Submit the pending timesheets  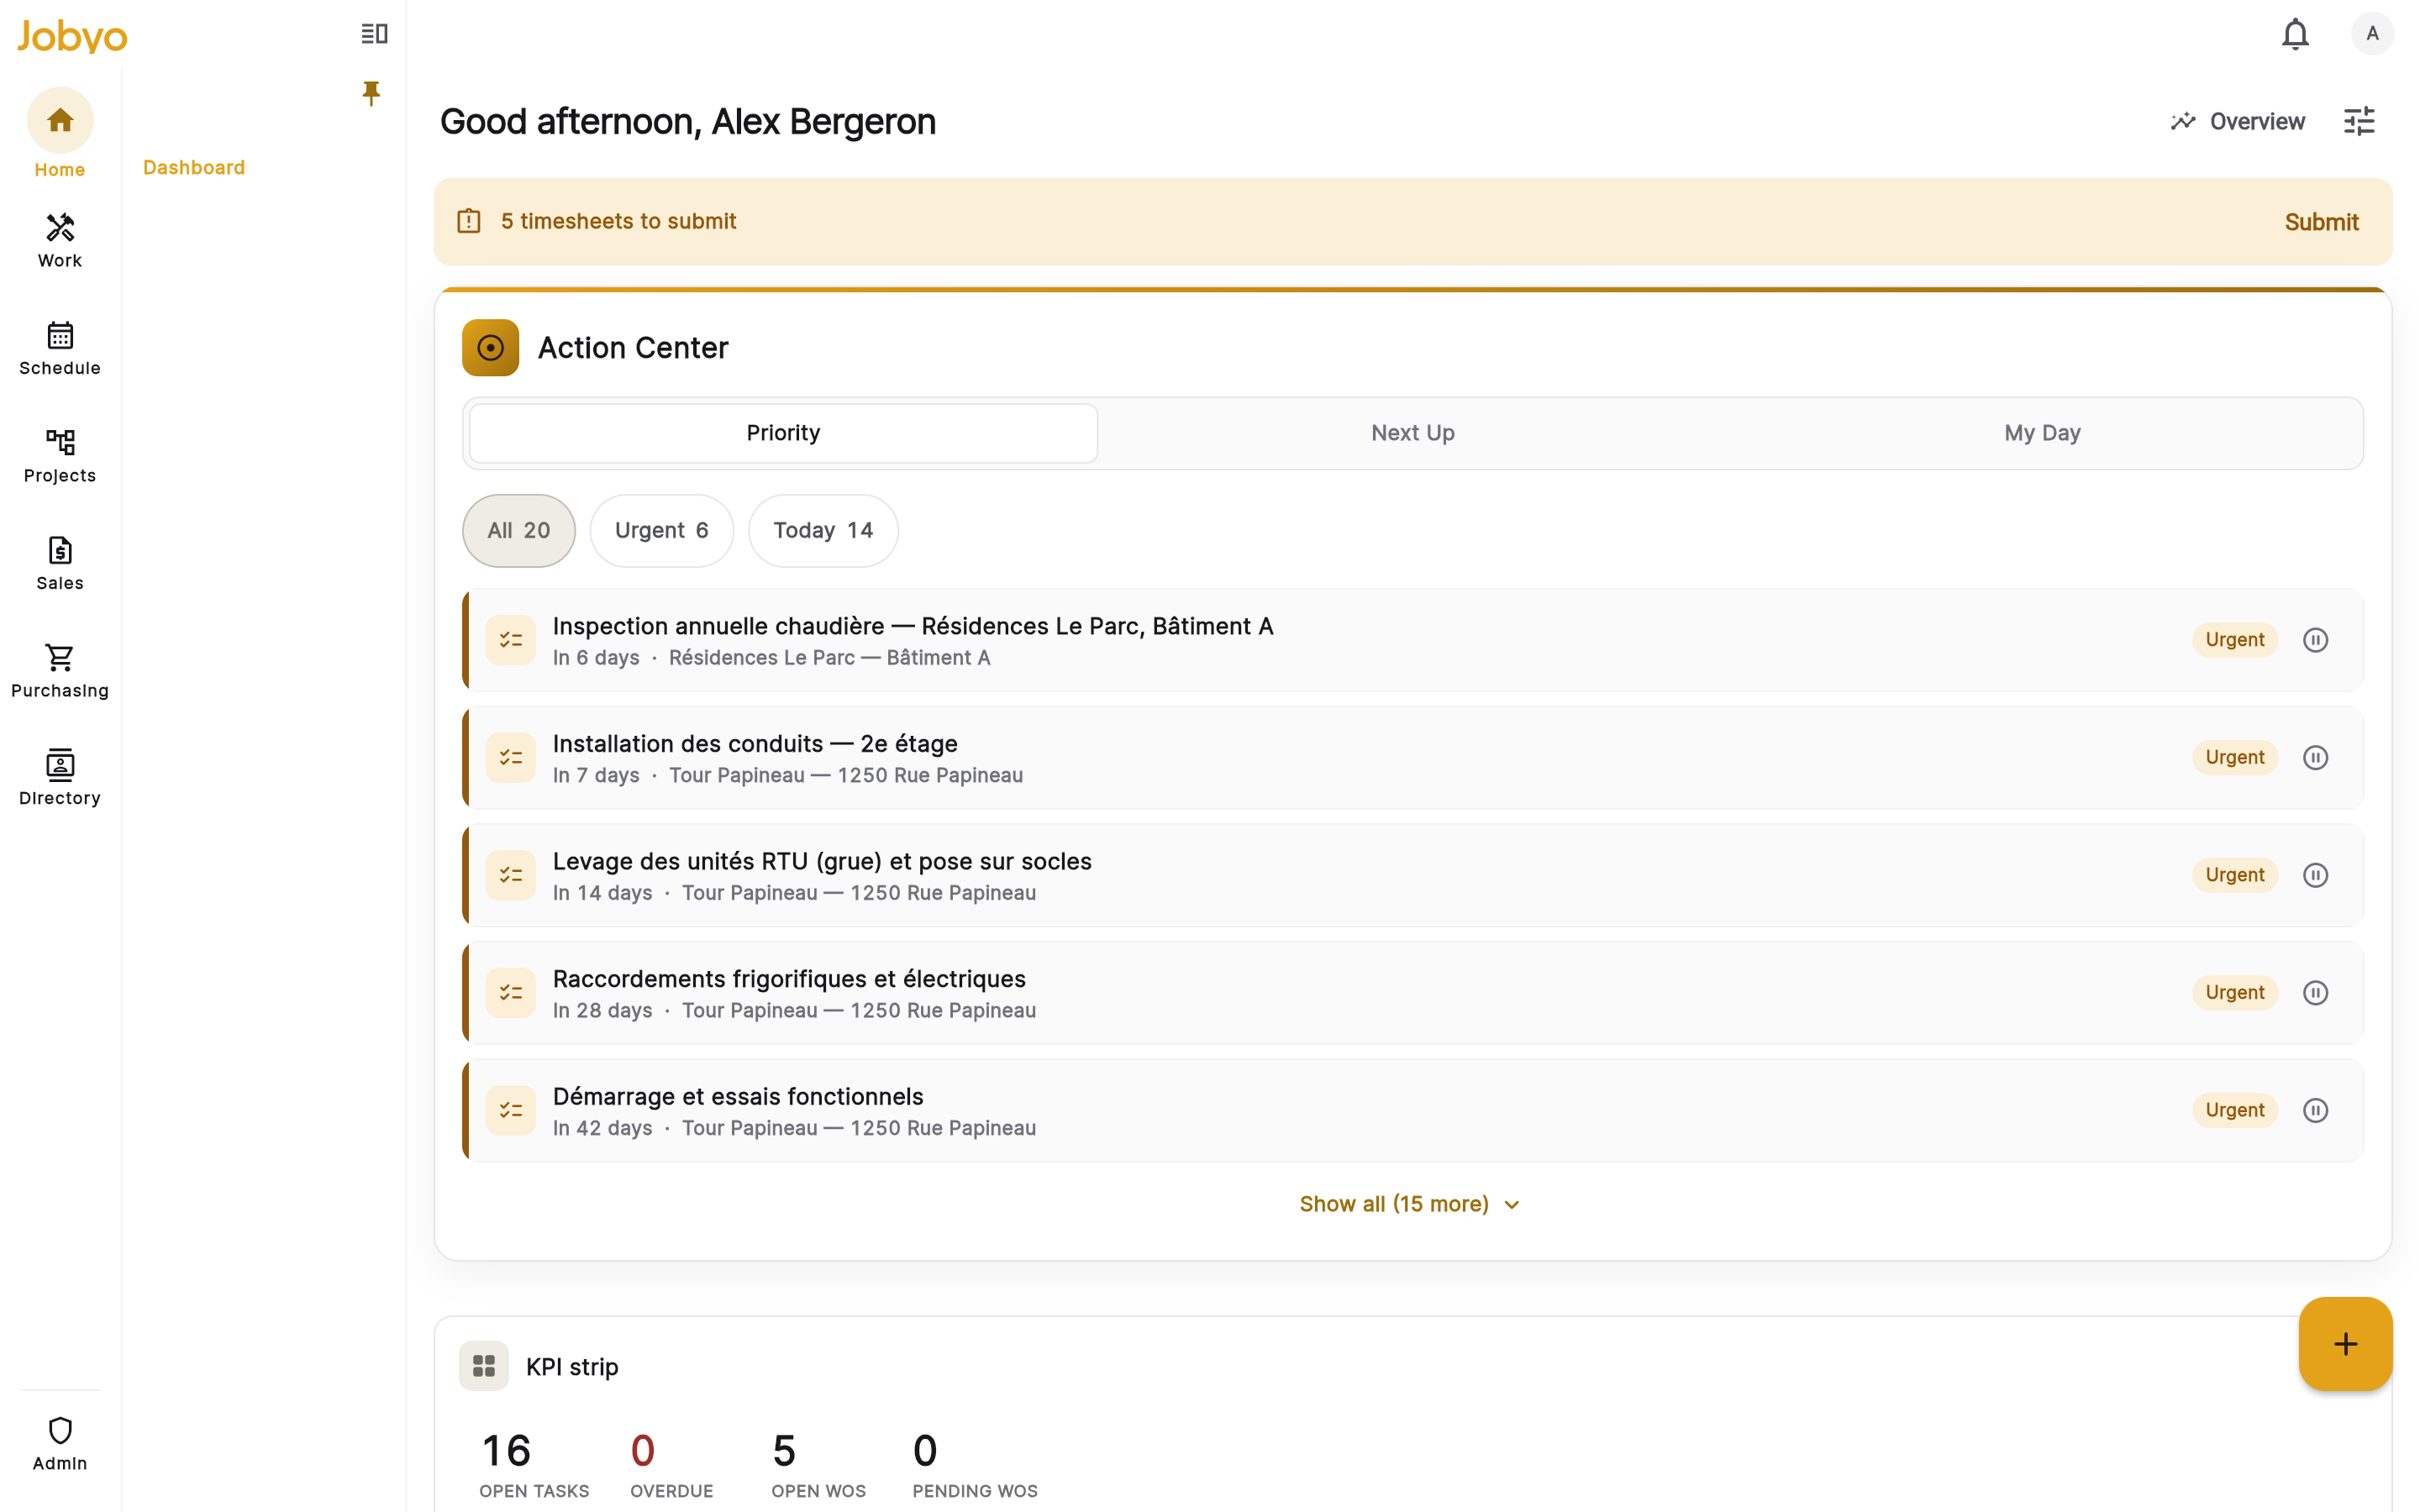click(x=2320, y=222)
